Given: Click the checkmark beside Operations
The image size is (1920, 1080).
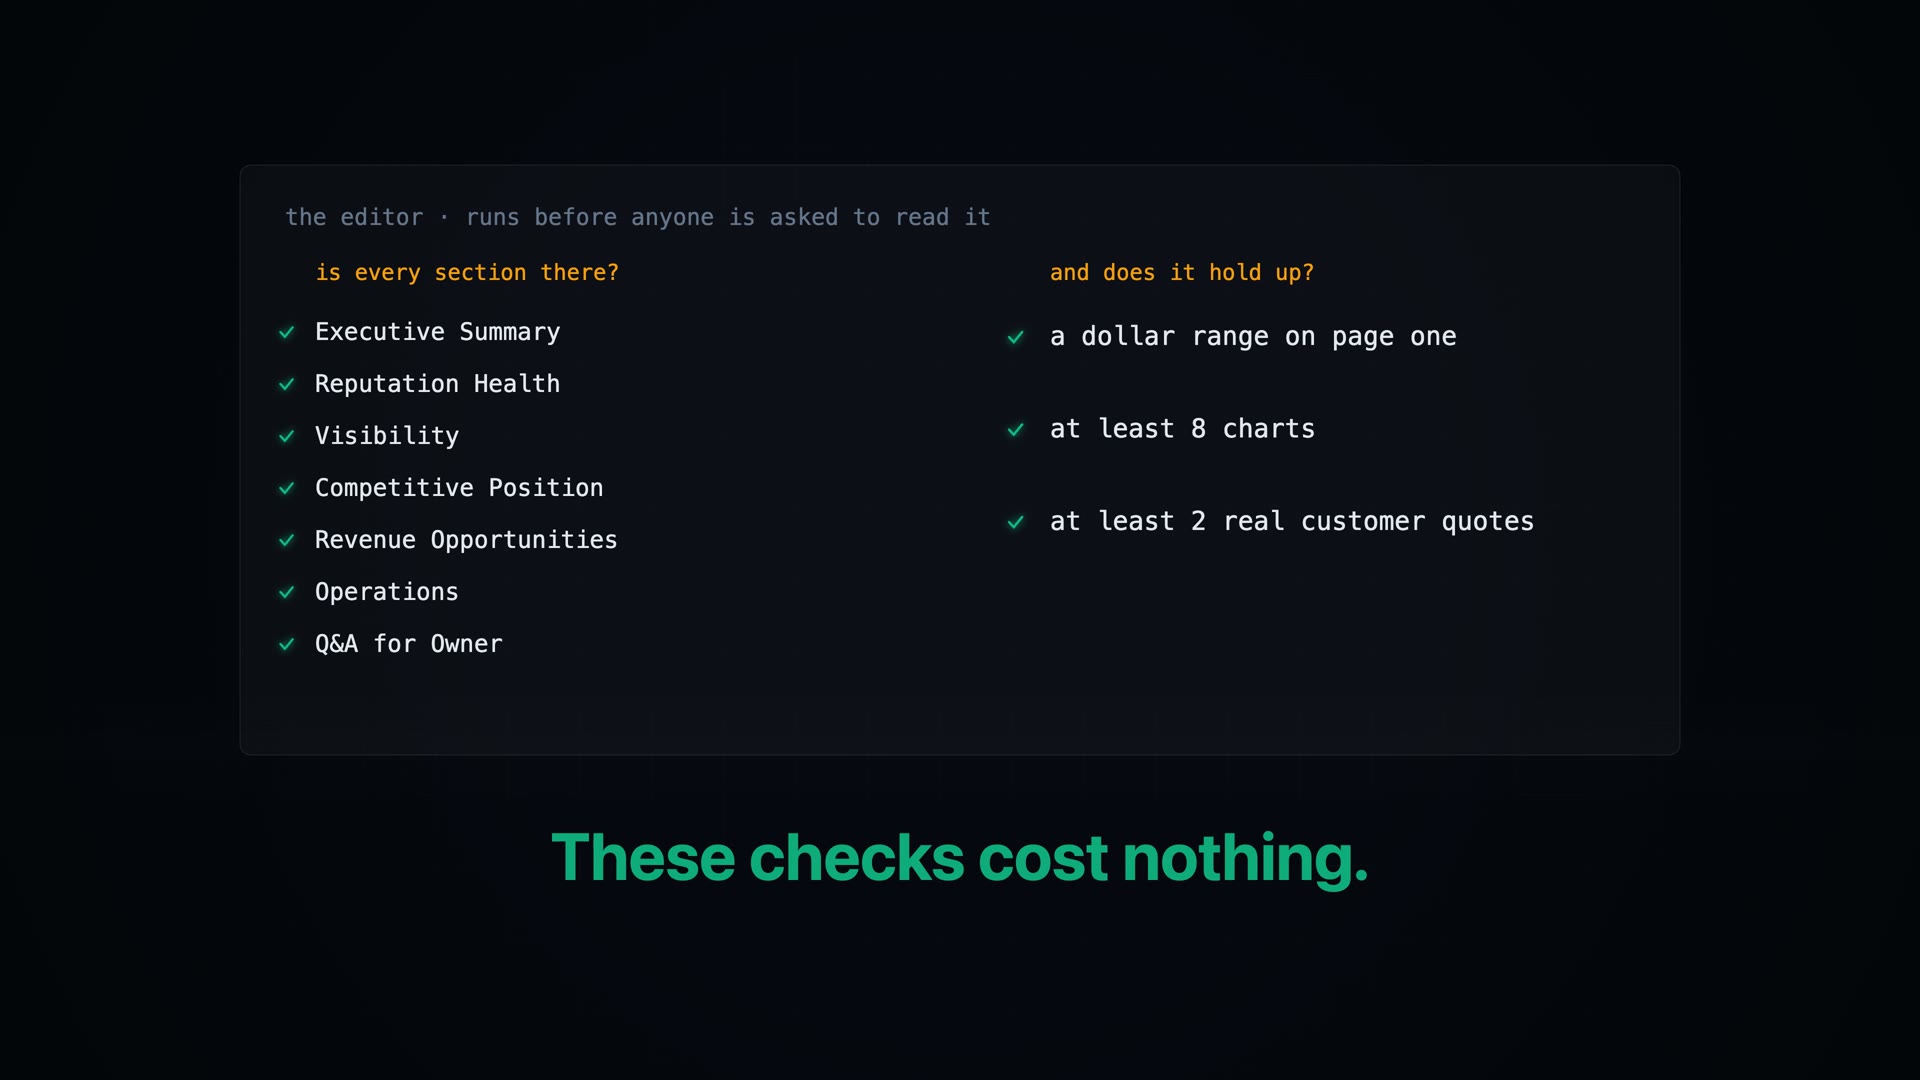Looking at the screenshot, I should [x=287, y=592].
